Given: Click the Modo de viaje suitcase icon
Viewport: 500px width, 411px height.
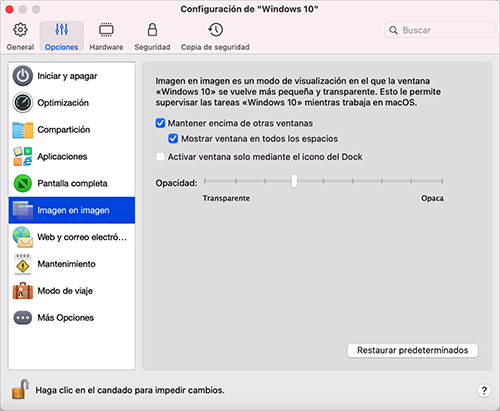Looking at the screenshot, I should click(x=23, y=291).
